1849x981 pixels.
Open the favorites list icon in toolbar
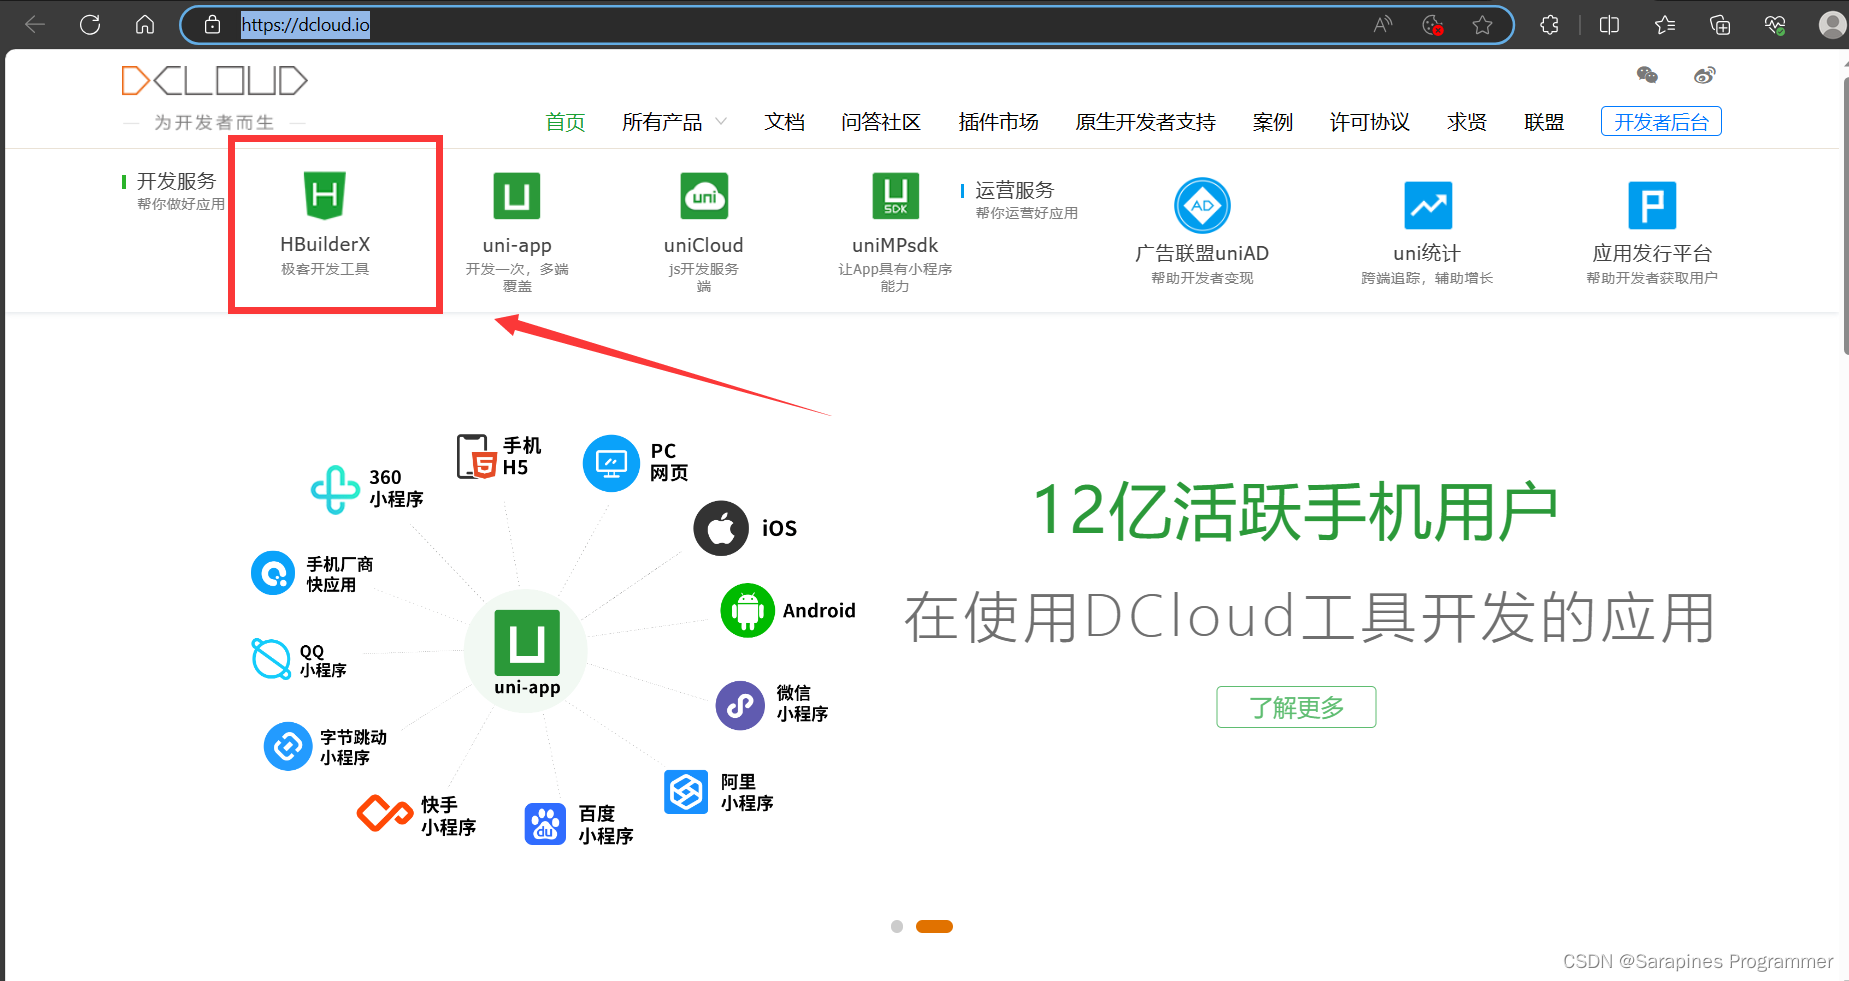tap(1665, 25)
